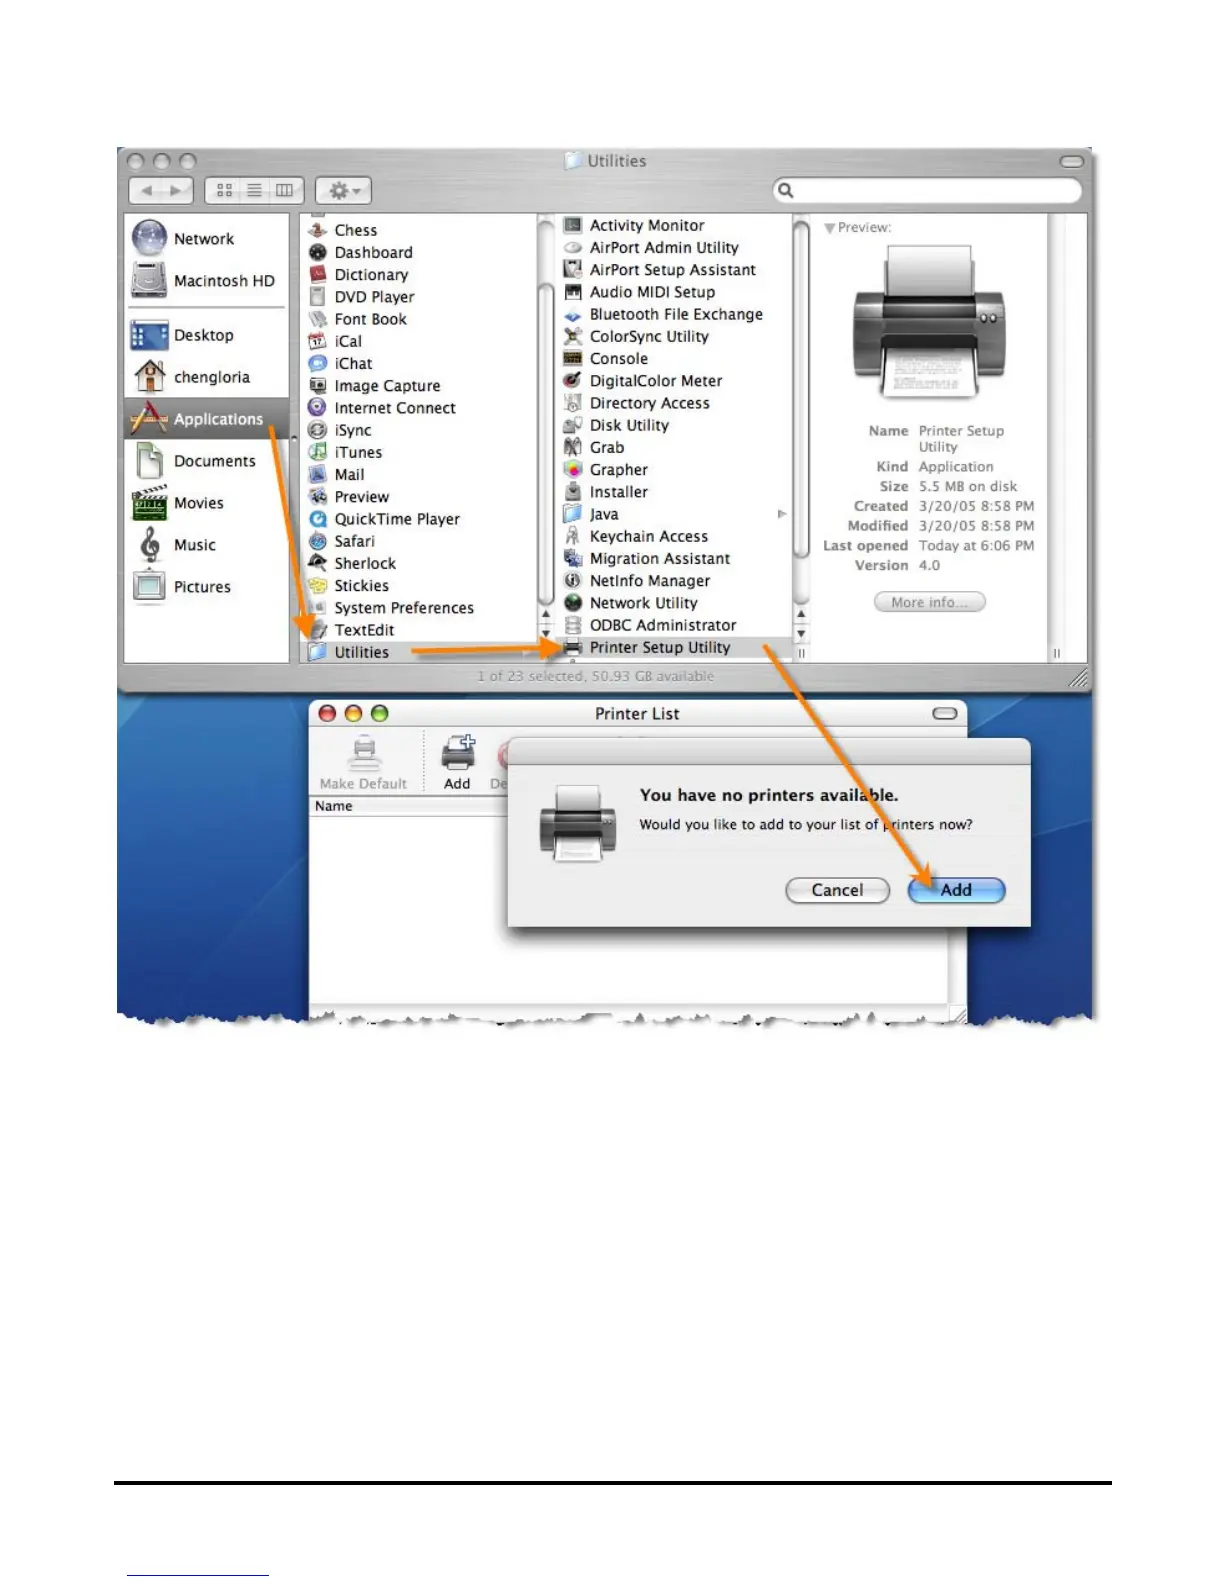The width and height of the screenshot is (1224, 1584).
Task: Click Cancel in the printer dialog
Action: click(x=837, y=890)
